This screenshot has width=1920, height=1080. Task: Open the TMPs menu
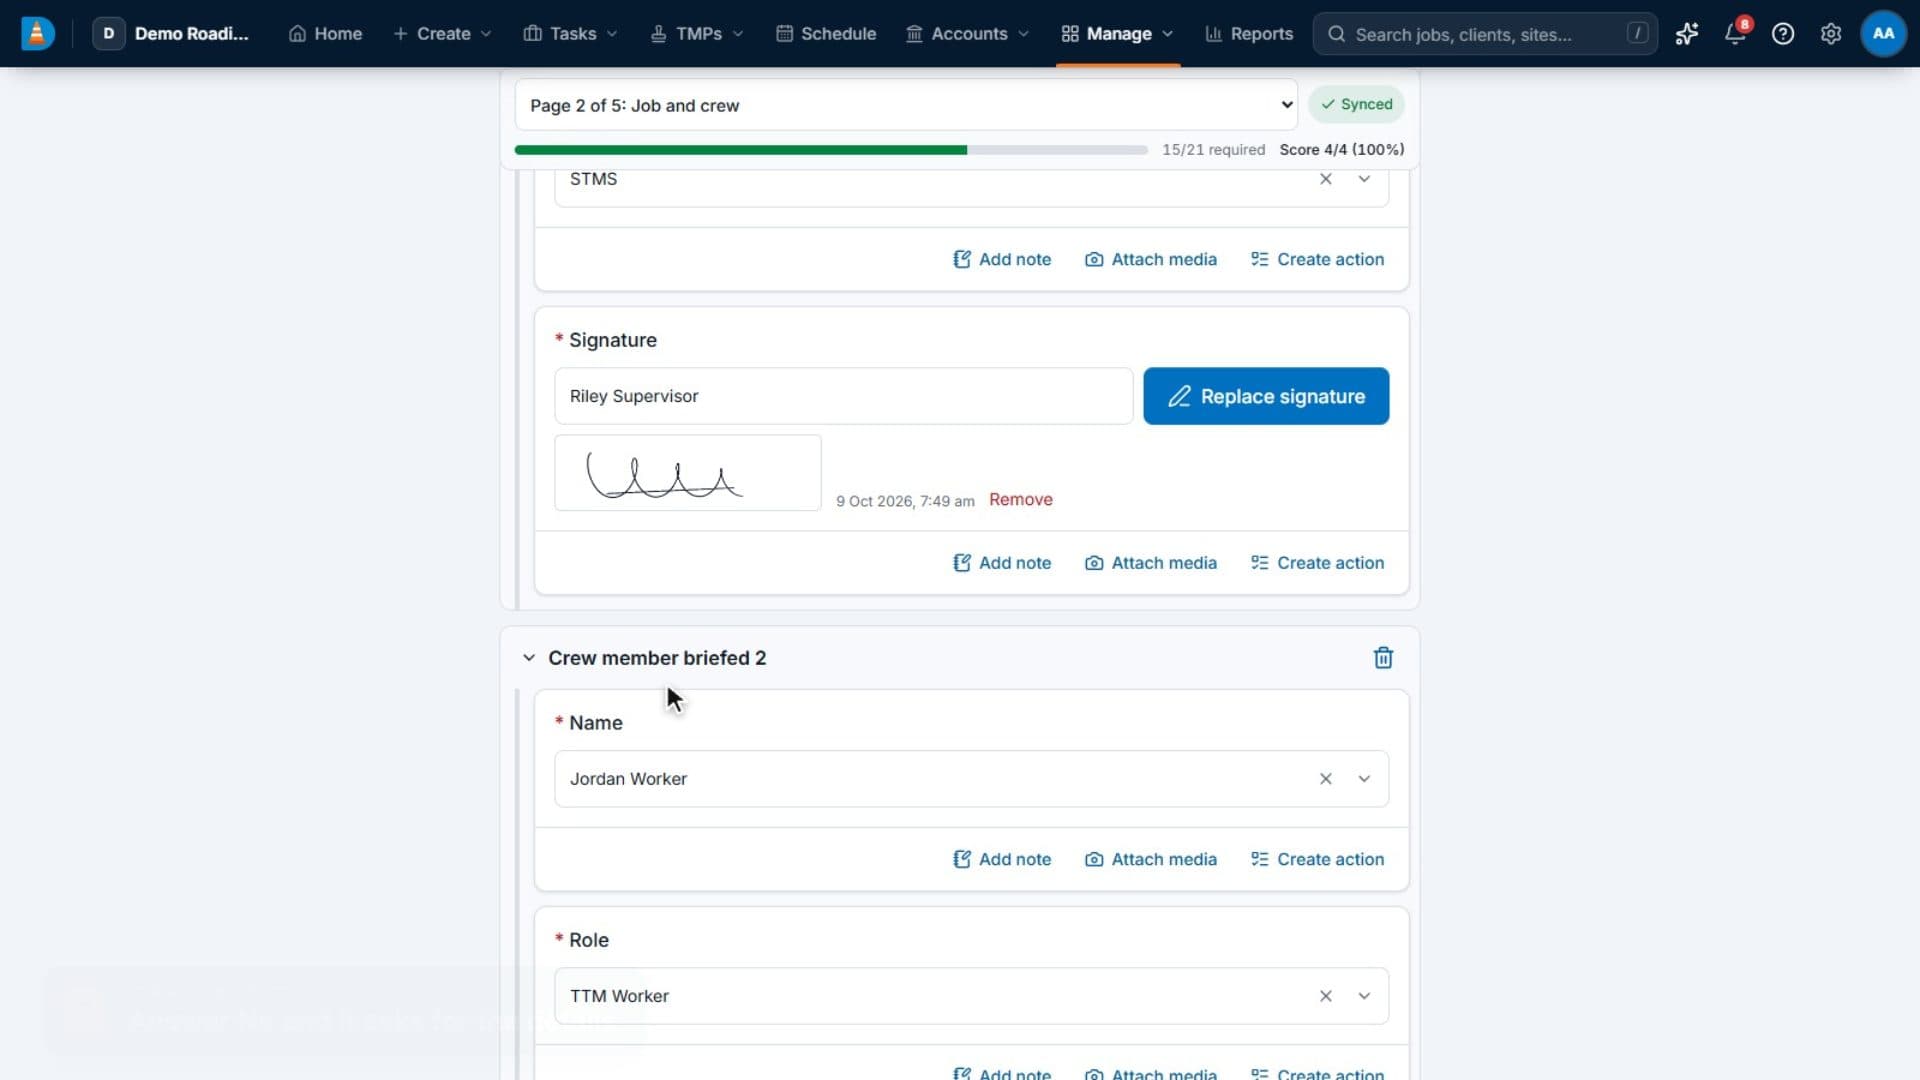(697, 34)
